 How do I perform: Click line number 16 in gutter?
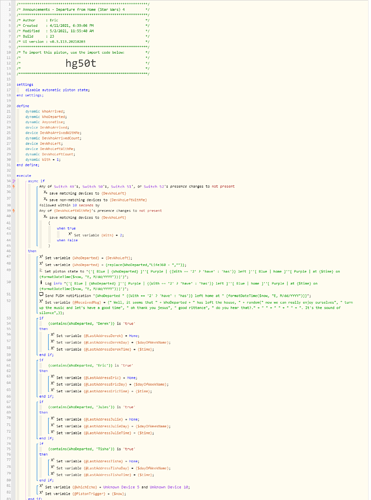(9, 85)
